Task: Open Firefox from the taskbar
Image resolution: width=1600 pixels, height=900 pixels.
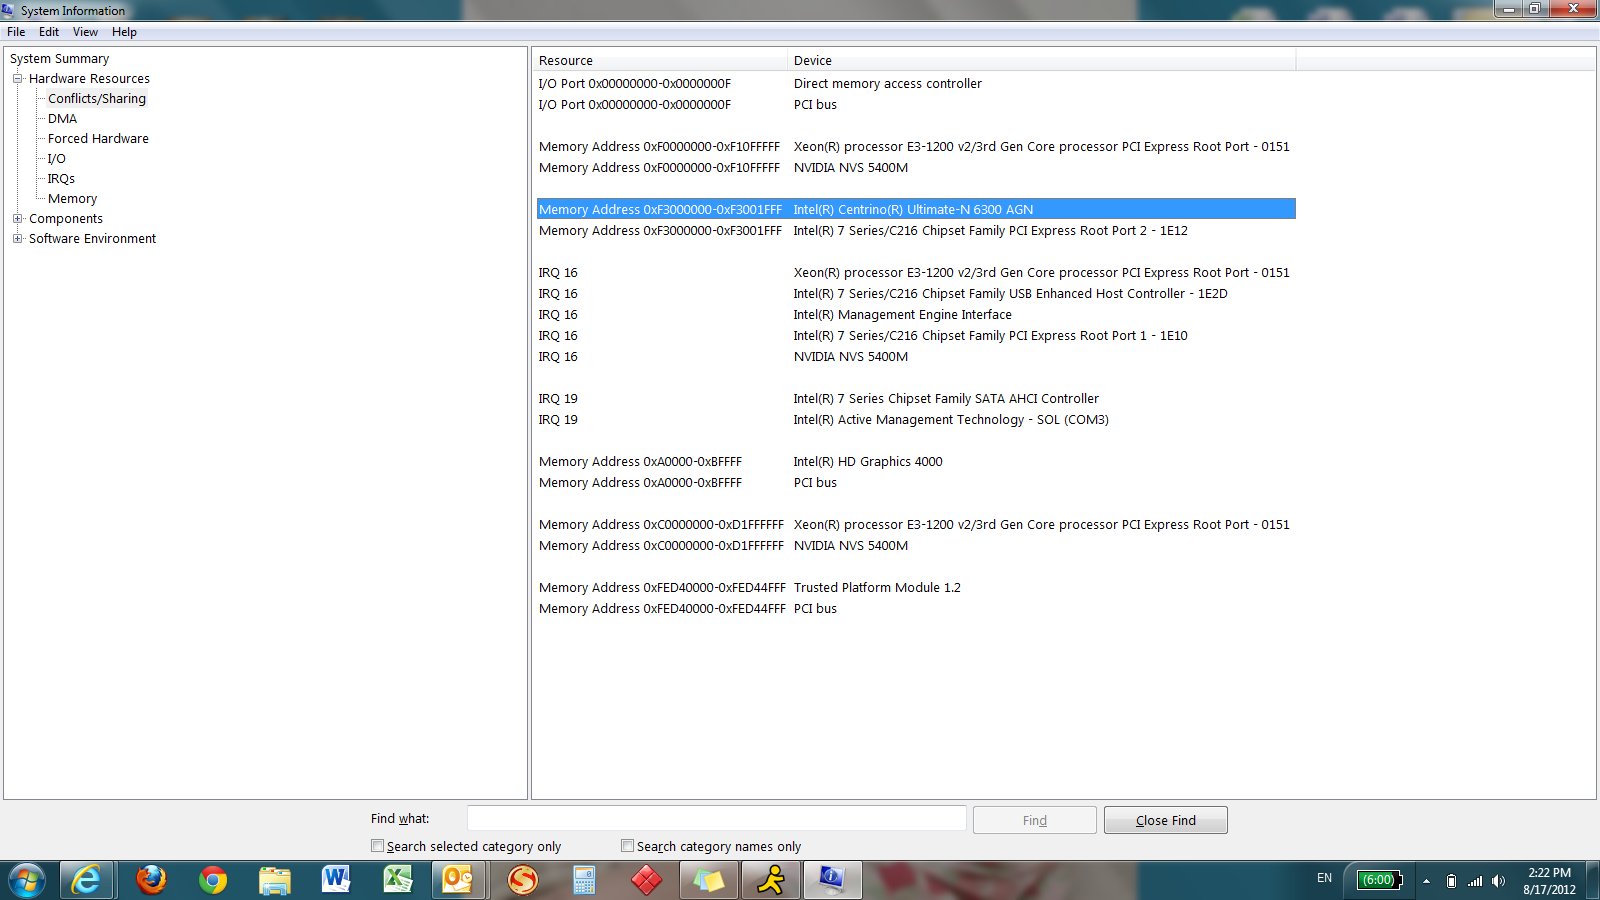Action: pyautogui.click(x=151, y=880)
